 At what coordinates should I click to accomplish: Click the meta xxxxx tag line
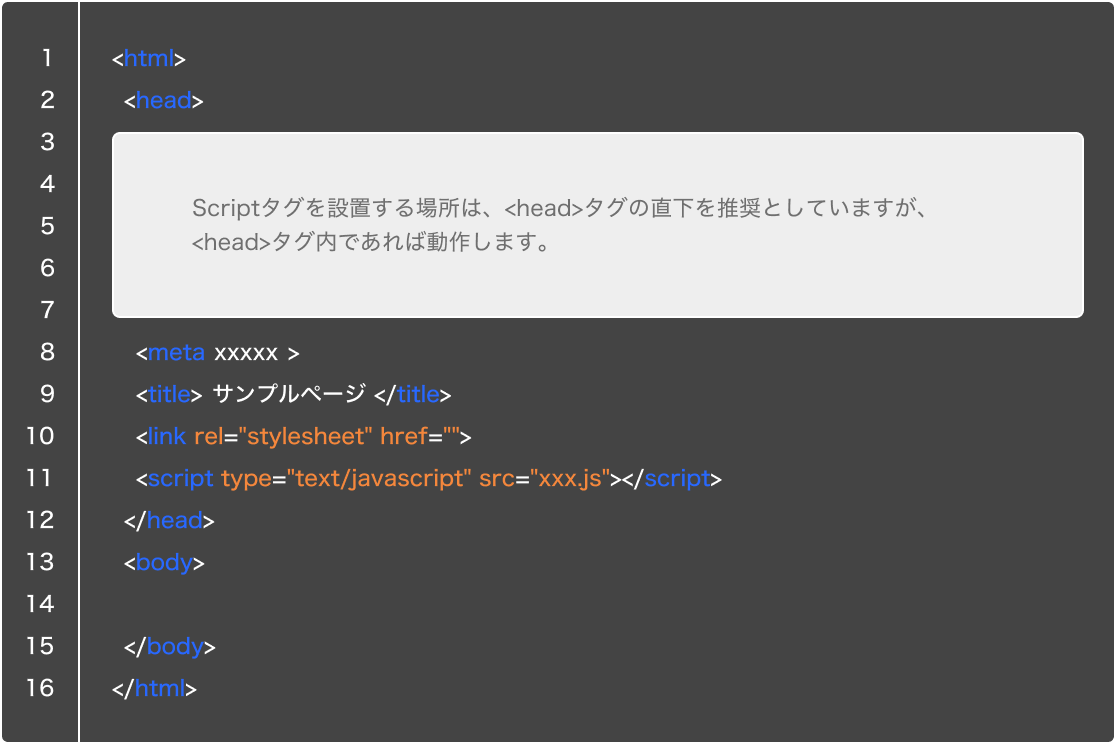(x=217, y=353)
